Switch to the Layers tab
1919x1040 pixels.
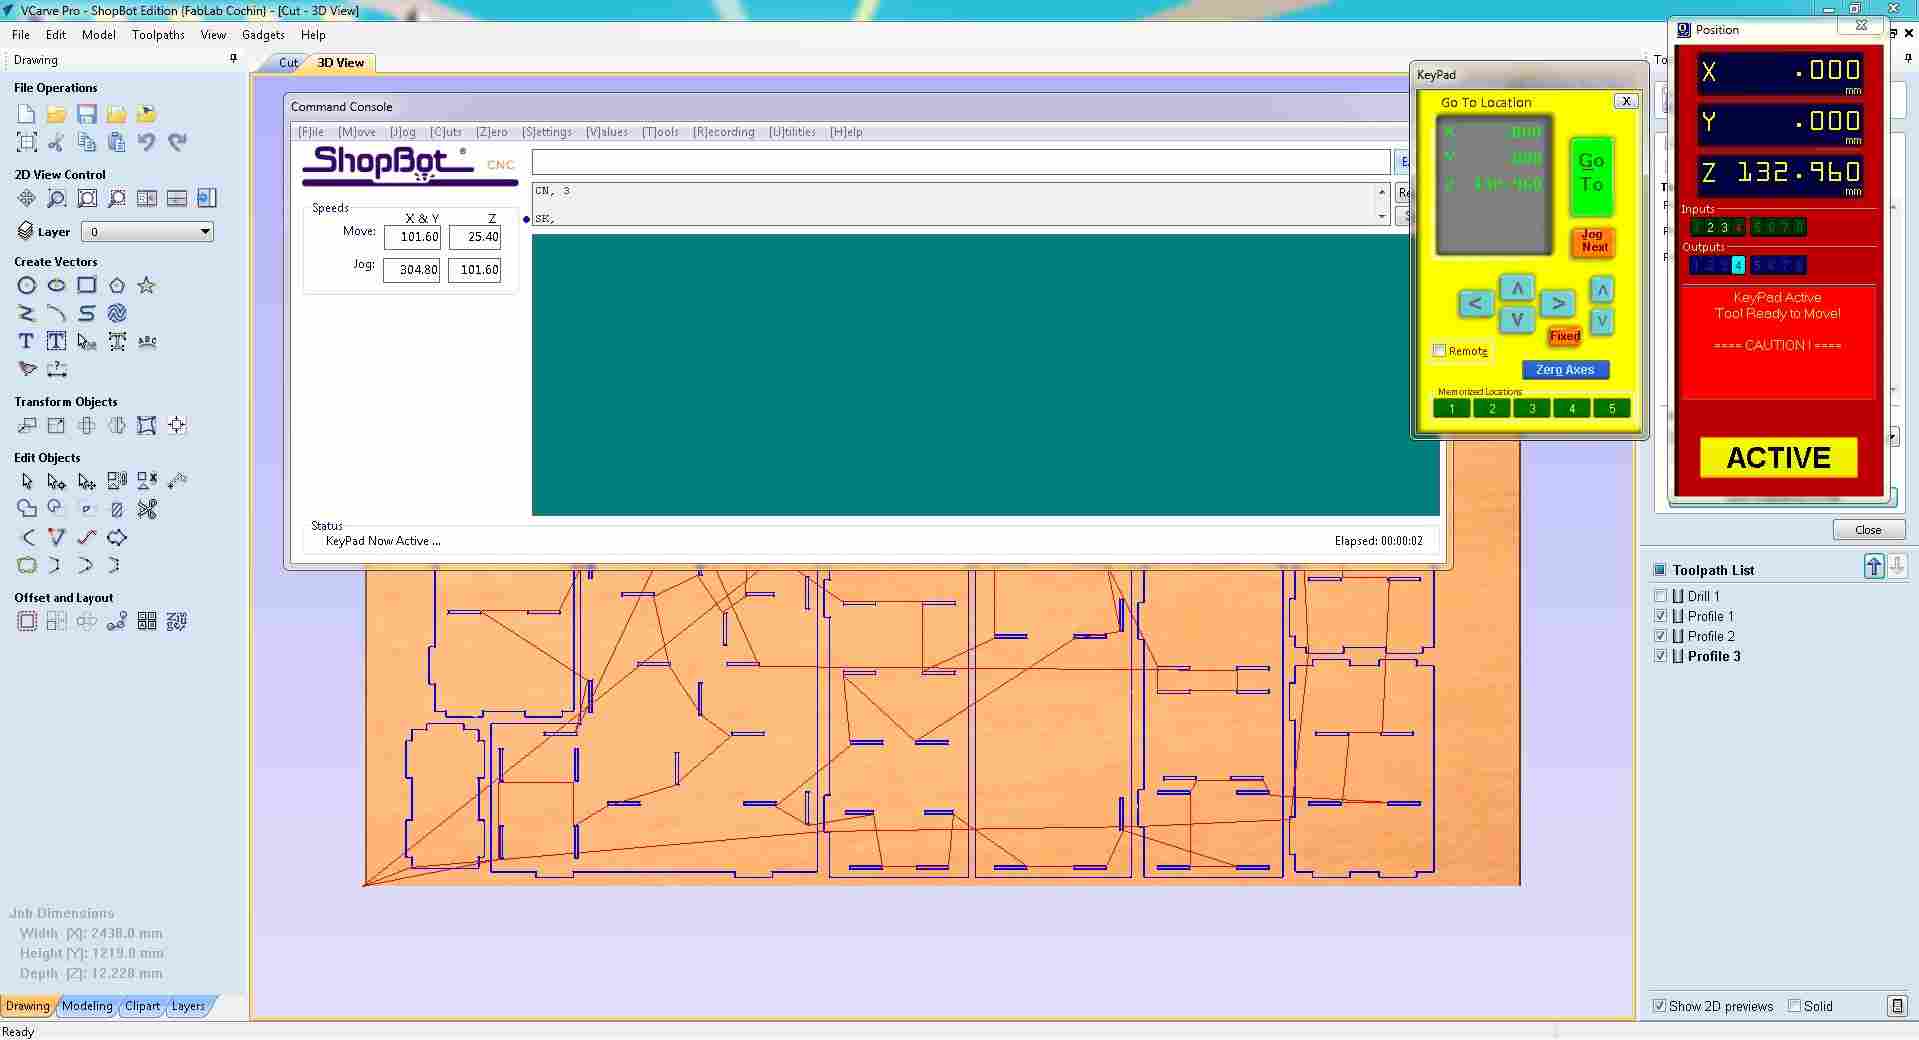188,1007
